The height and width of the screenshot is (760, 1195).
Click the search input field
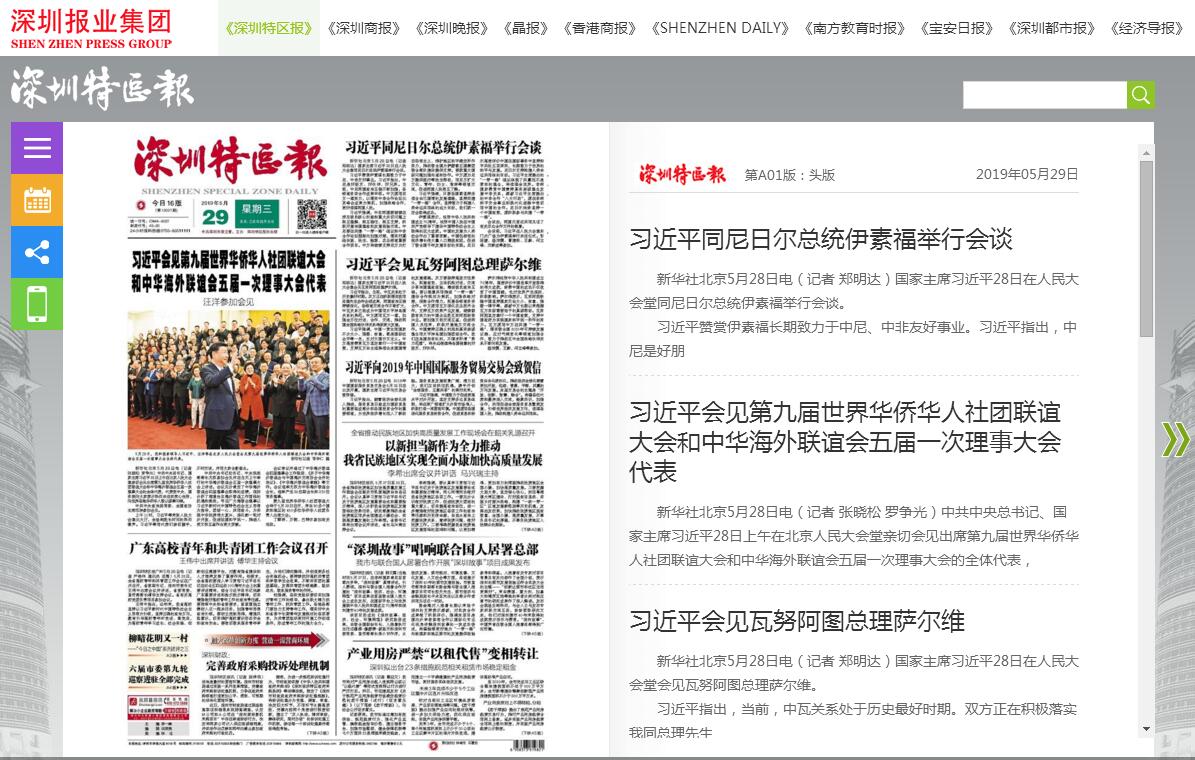click(1044, 95)
